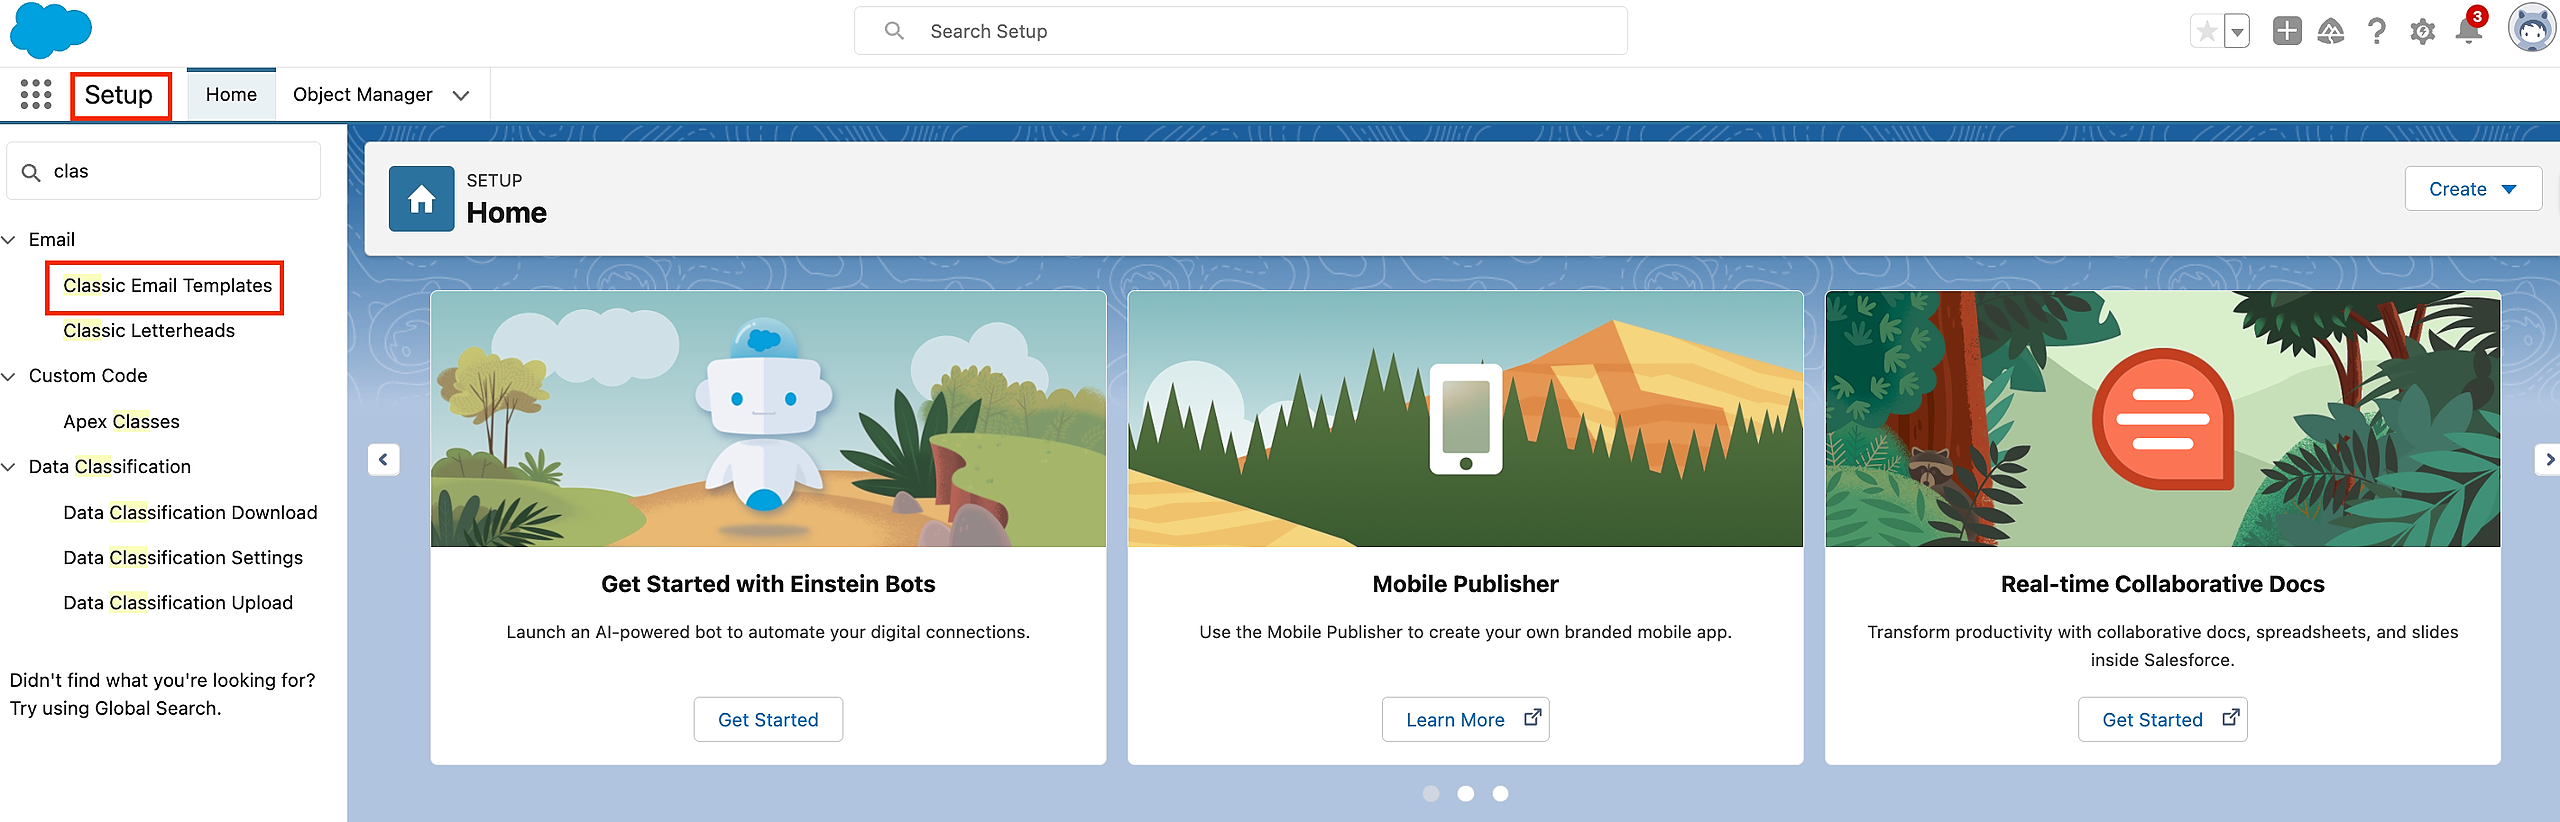Open the user profile avatar
This screenshot has width=2560, height=822.
coord(2531,29)
